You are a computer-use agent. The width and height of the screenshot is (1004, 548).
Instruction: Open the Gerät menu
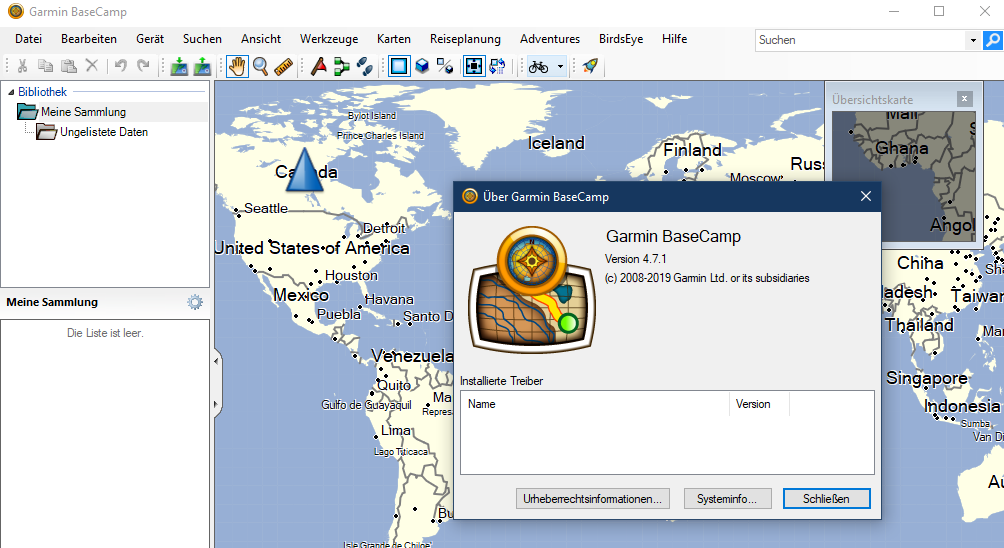point(150,39)
